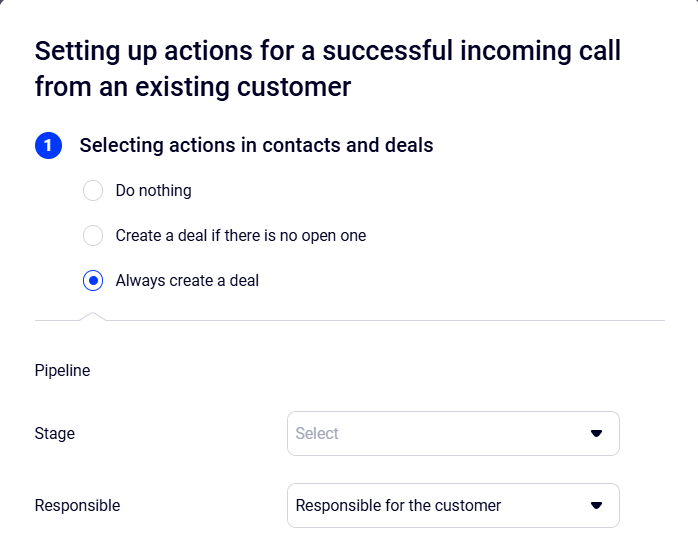Click the "Do nothing" option label text

tap(154, 191)
